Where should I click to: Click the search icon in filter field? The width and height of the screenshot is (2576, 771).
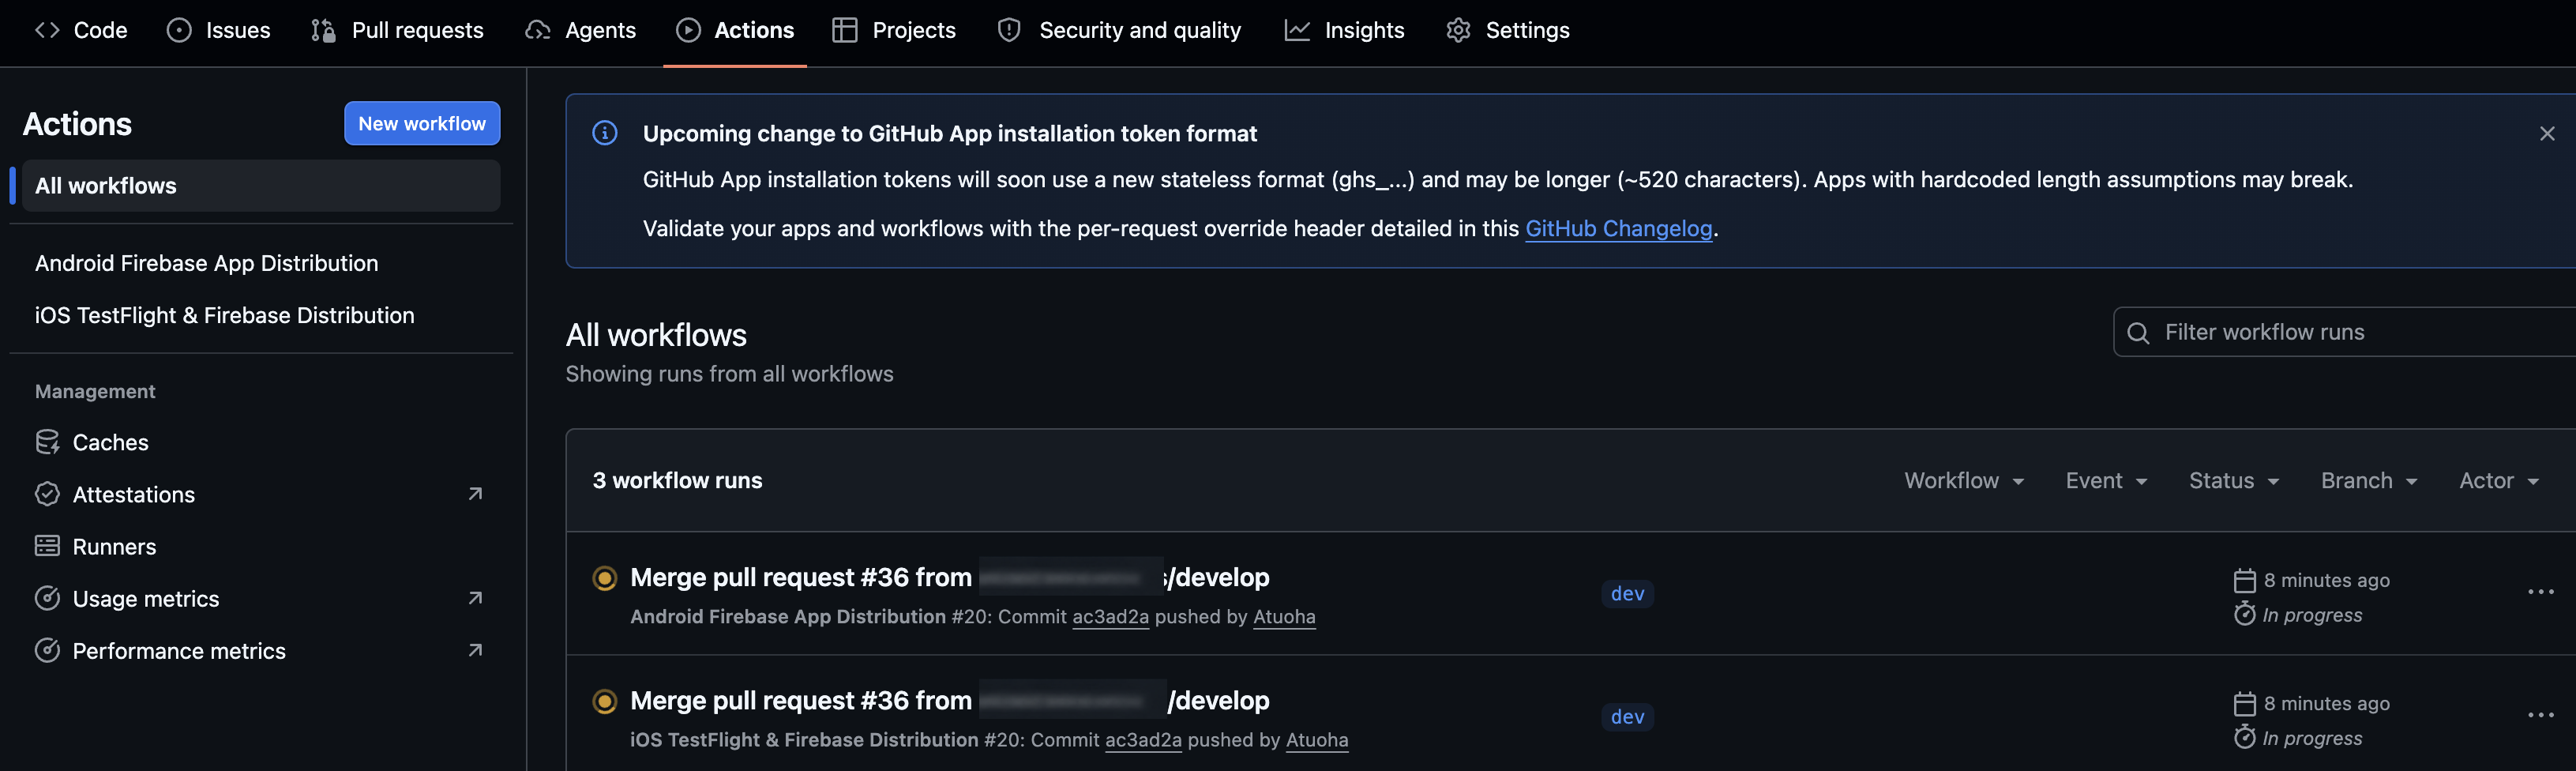[2138, 333]
